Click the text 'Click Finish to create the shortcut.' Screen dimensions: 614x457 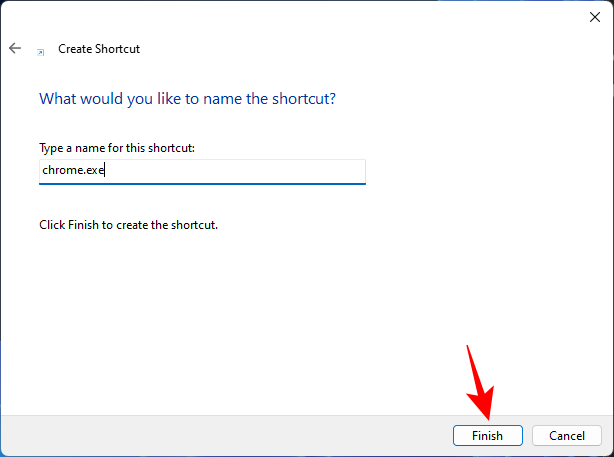[128, 225]
